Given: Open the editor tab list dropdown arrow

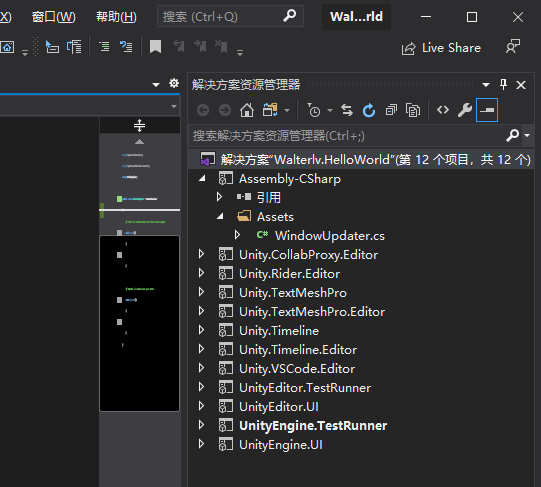Looking at the screenshot, I should [156, 84].
